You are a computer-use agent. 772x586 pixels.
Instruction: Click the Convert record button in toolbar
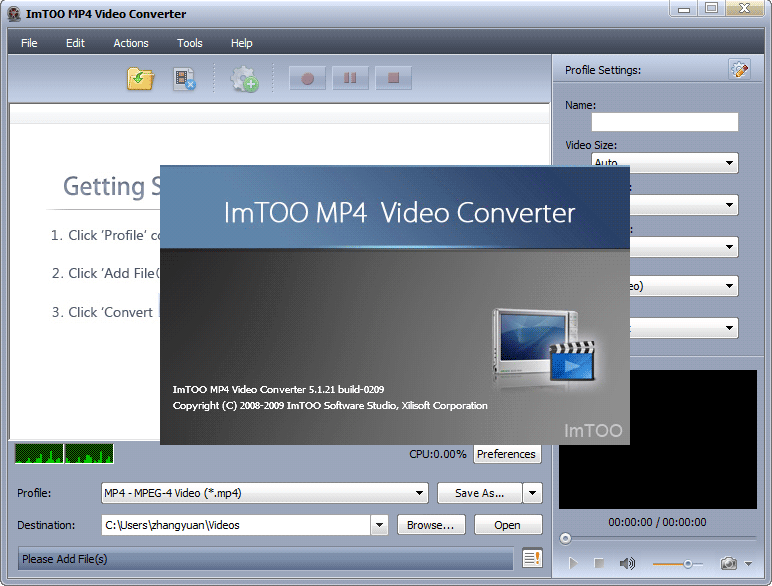click(x=307, y=78)
